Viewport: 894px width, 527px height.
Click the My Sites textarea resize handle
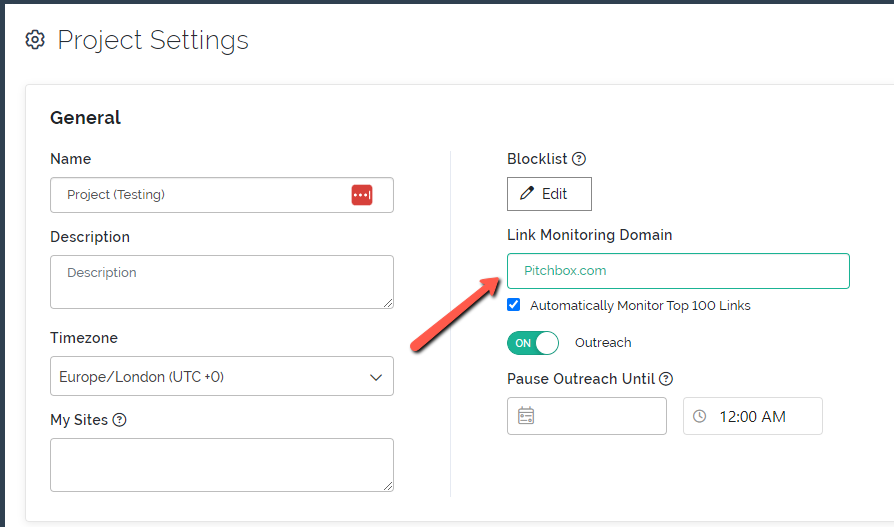pyautogui.click(x=388, y=486)
